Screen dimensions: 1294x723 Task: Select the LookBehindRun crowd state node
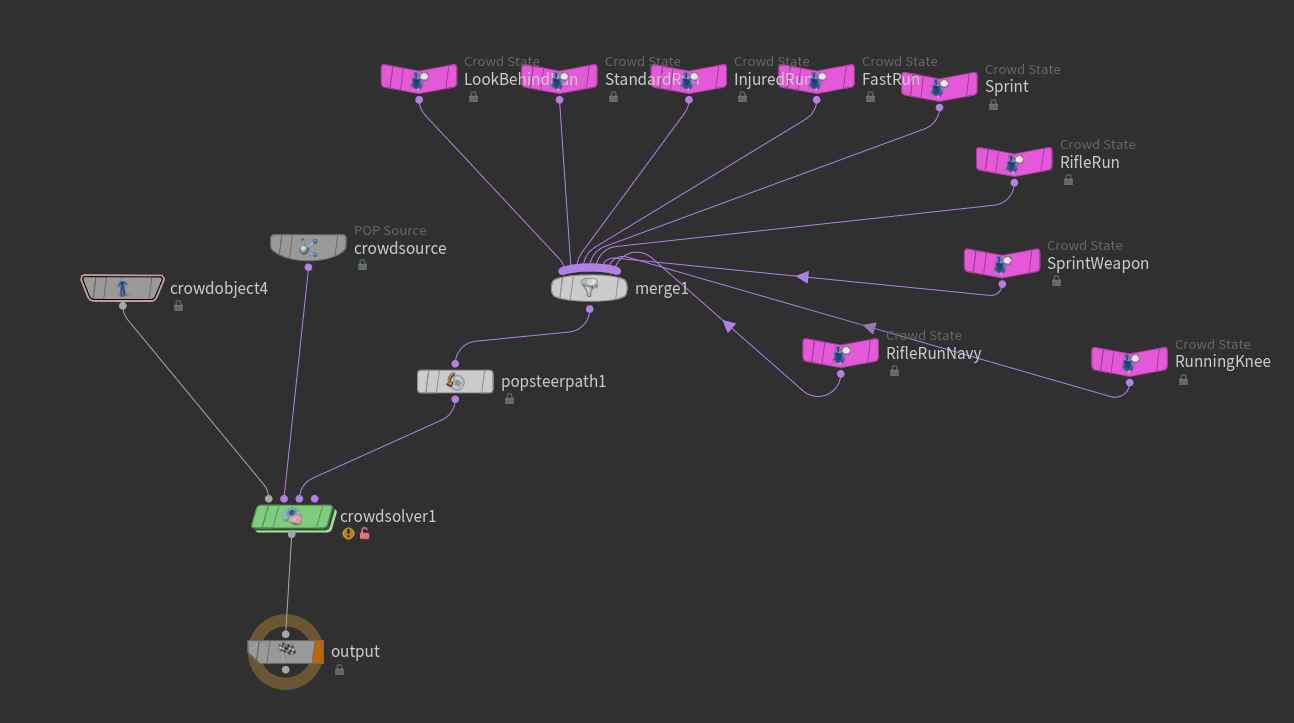point(418,78)
